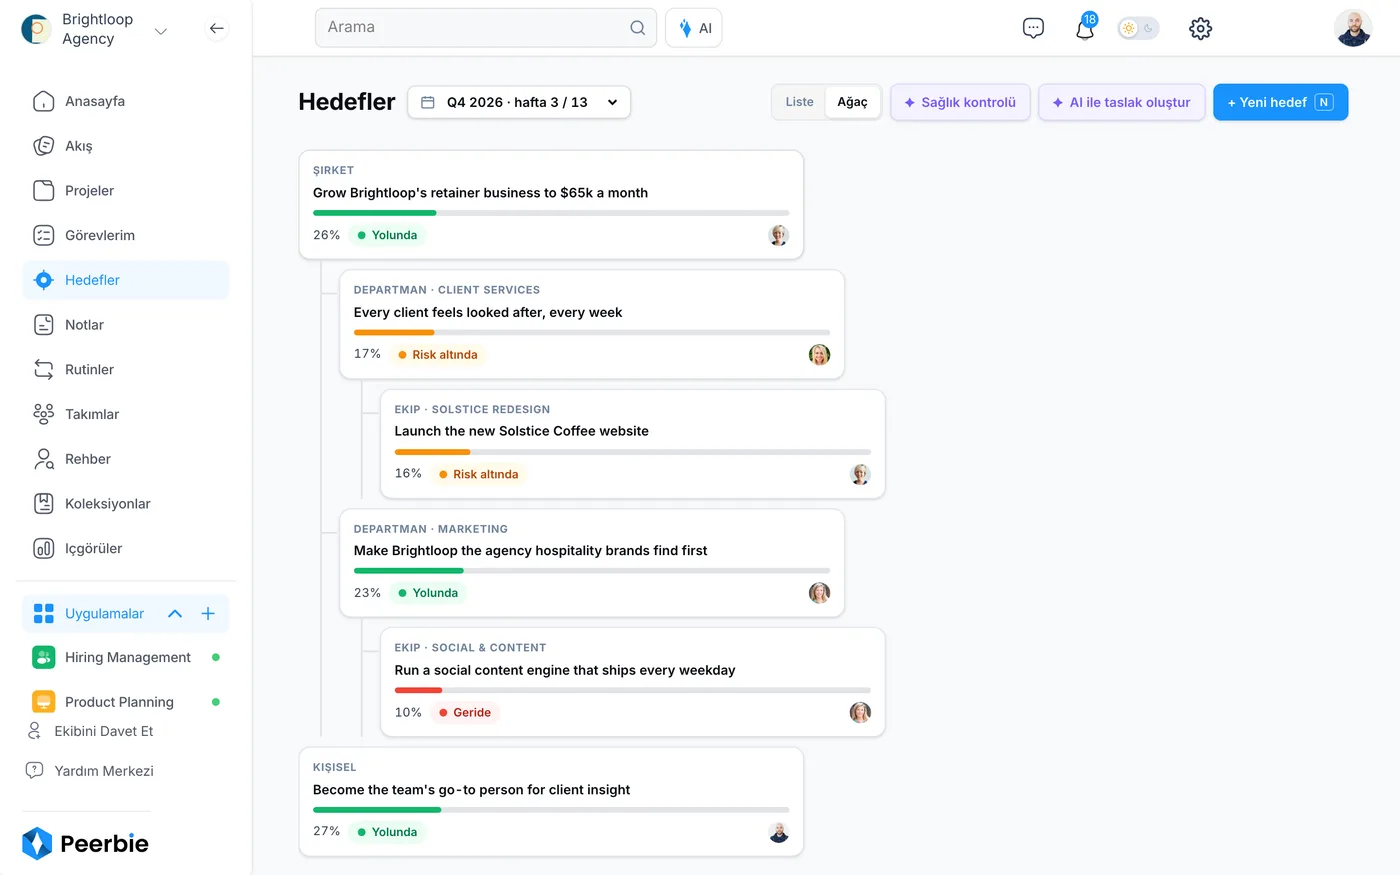The image size is (1400, 875).
Task: Go to Anasayfa in sidebar
Action: [x=126, y=101]
